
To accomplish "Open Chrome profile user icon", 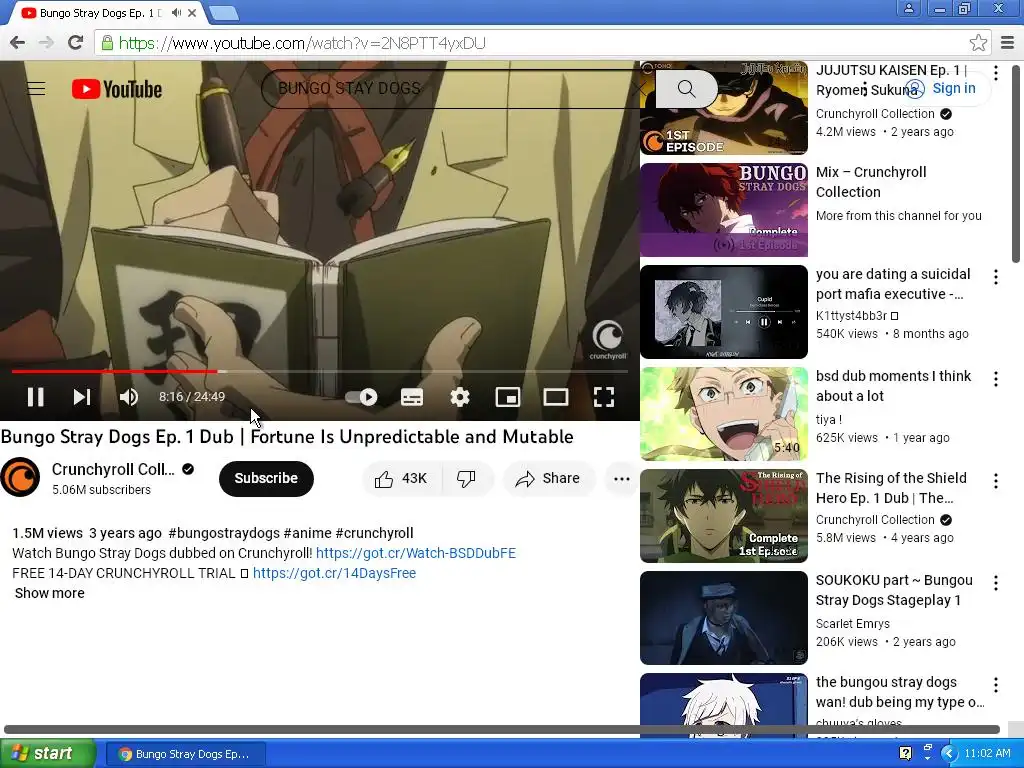I will [908, 8].
